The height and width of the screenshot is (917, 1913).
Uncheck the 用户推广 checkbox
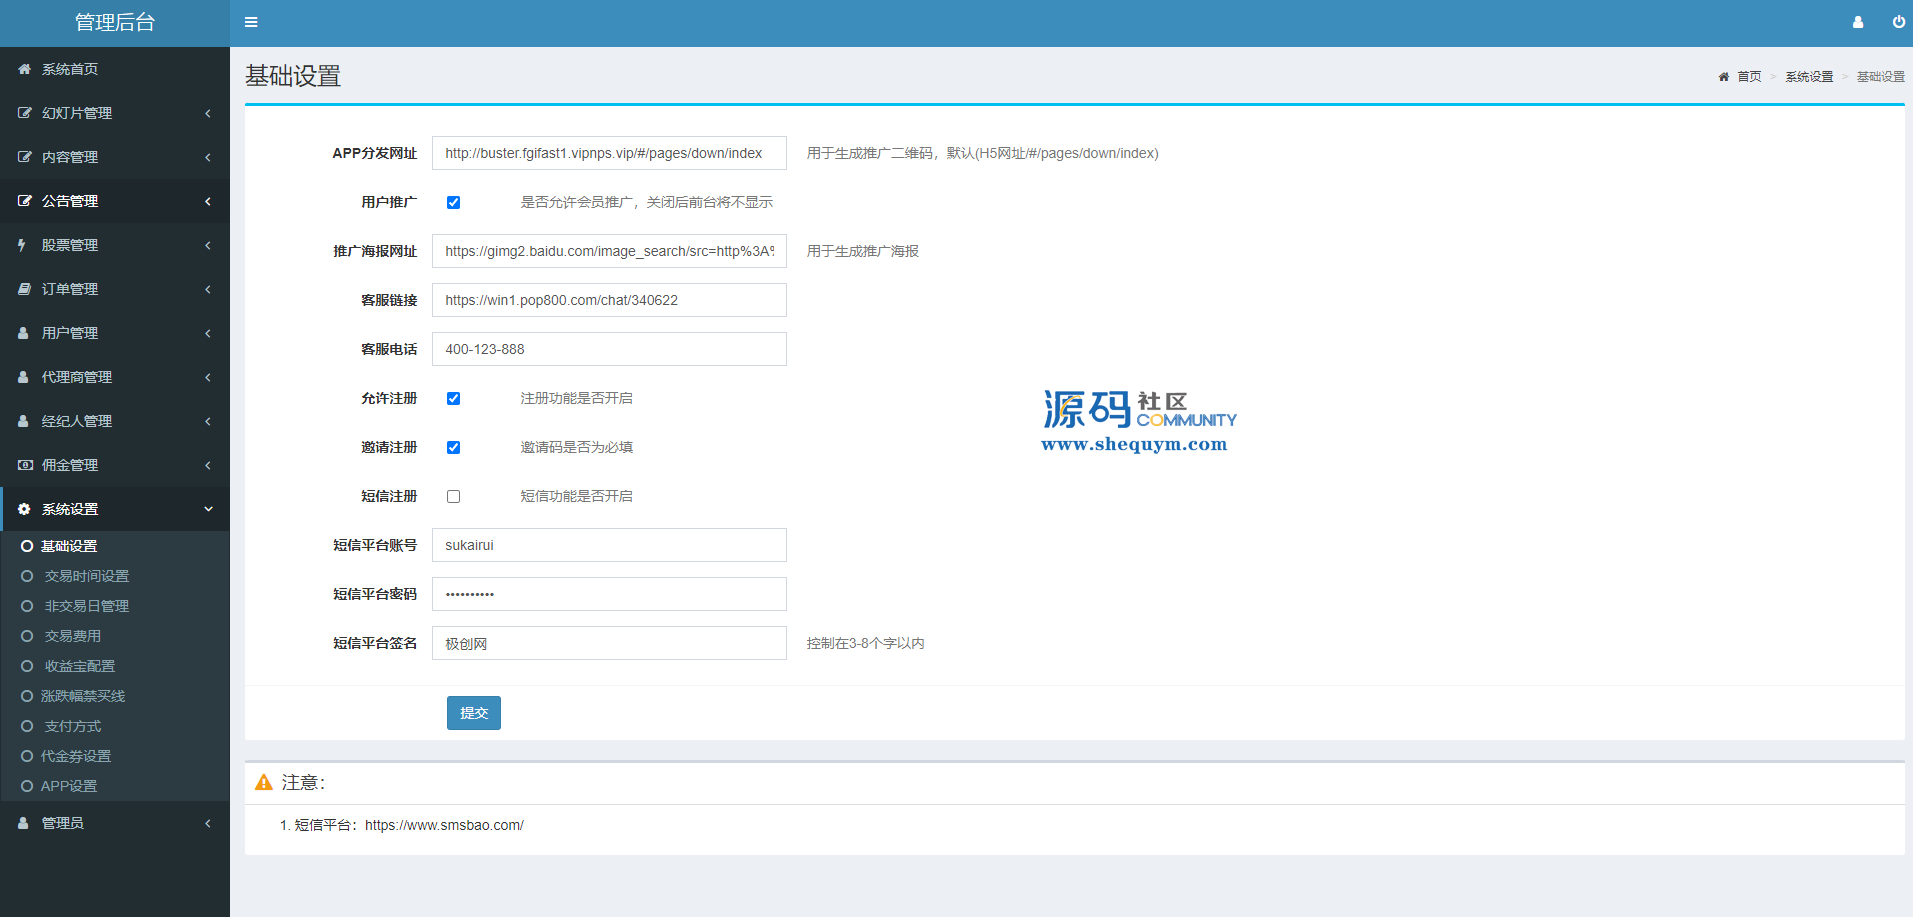(453, 202)
